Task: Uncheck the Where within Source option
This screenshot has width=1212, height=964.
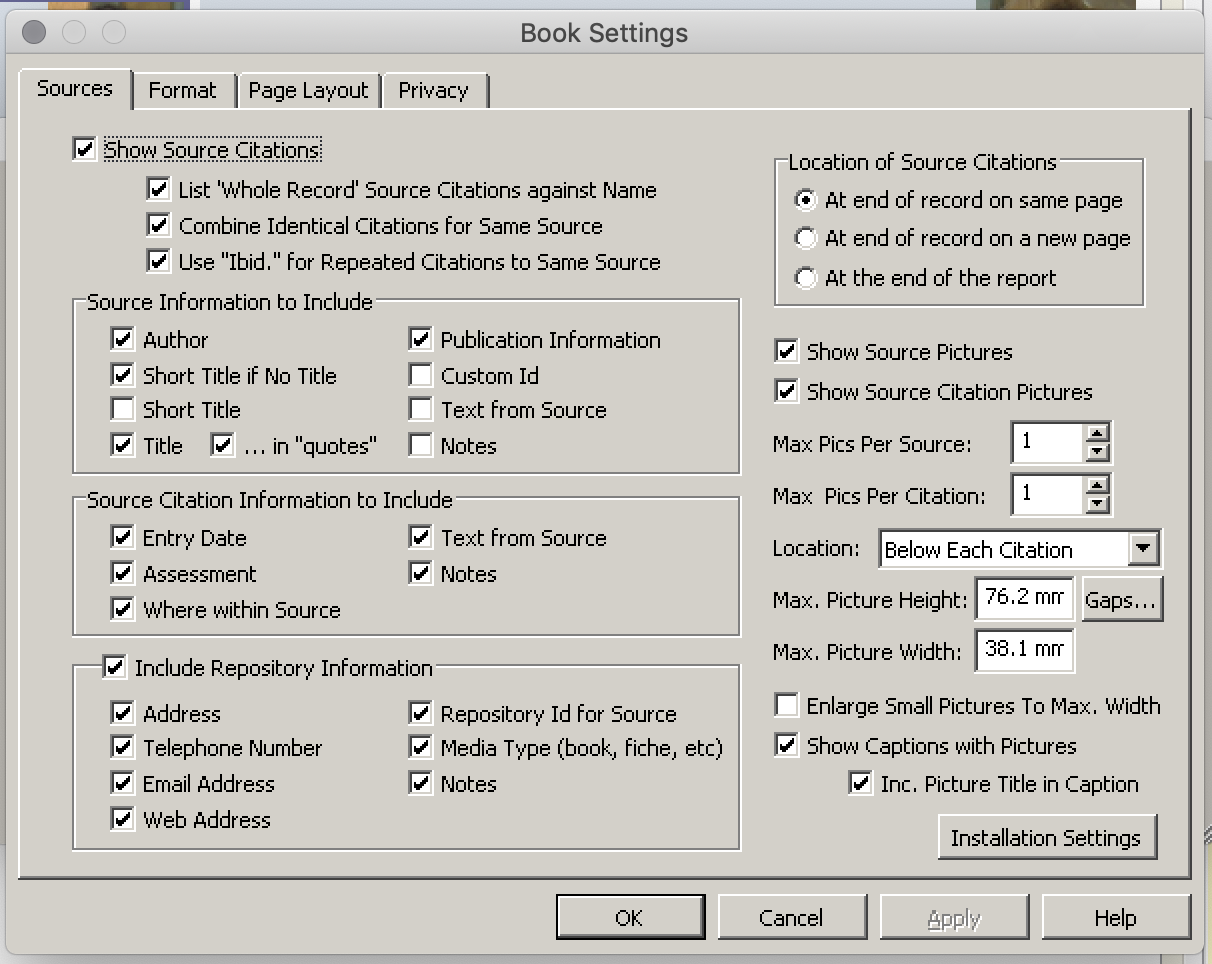Action: pyautogui.click(x=122, y=609)
